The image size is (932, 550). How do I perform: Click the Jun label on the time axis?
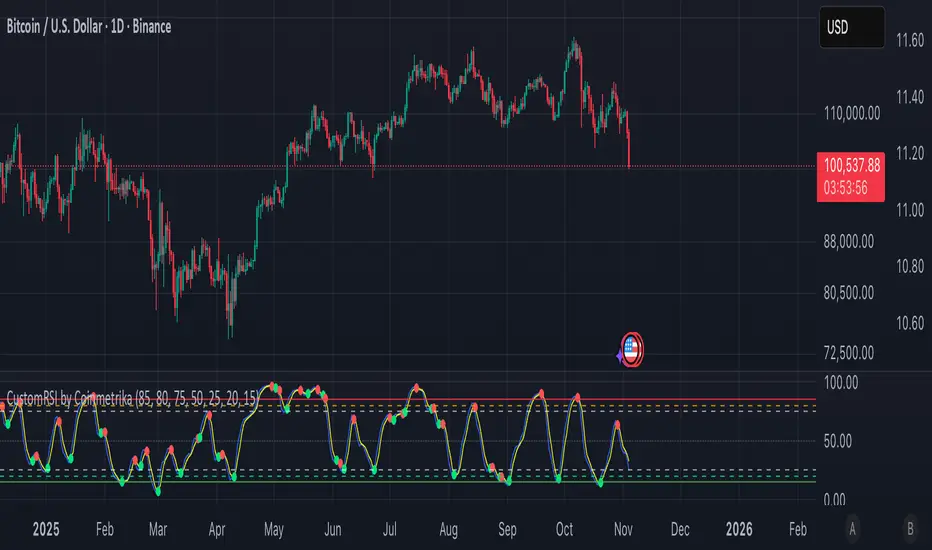tap(332, 529)
